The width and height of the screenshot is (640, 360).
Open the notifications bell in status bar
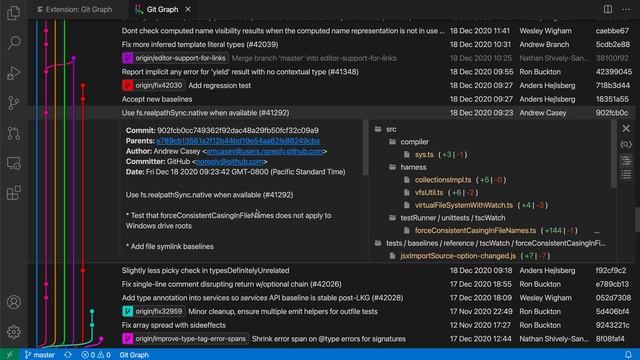tap(628, 355)
